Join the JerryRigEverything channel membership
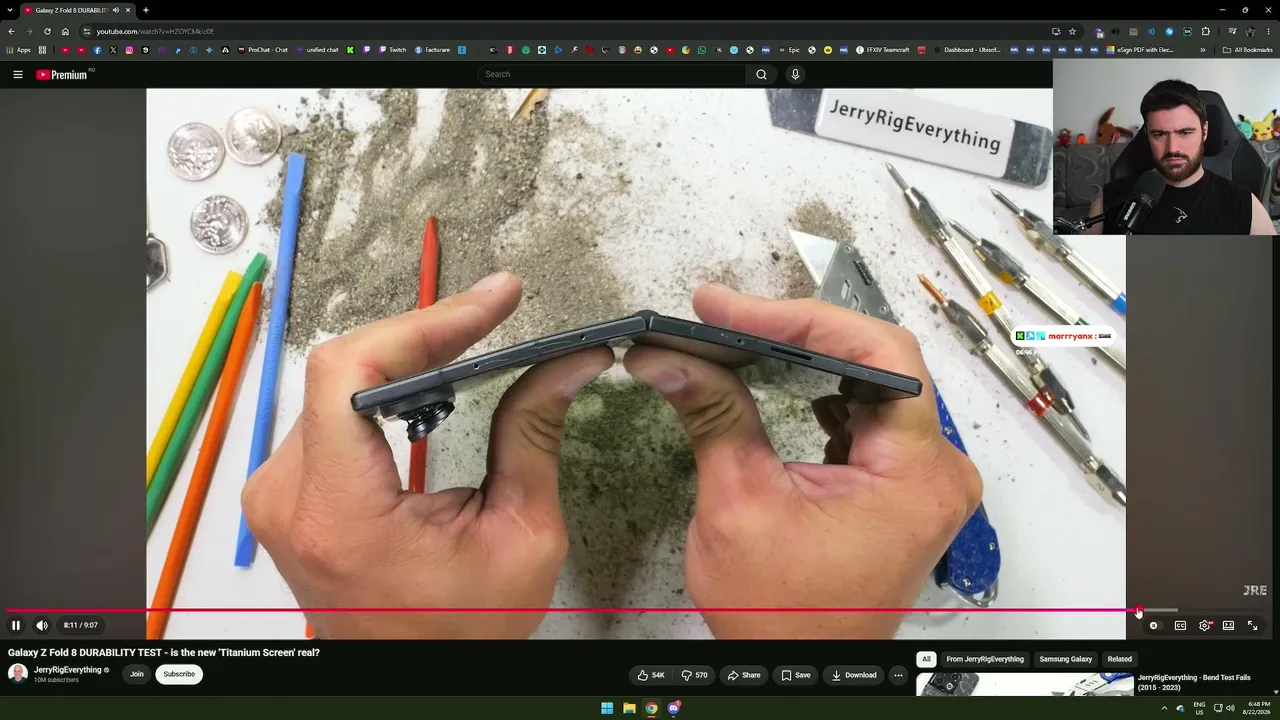The width and height of the screenshot is (1280, 720). click(x=136, y=674)
